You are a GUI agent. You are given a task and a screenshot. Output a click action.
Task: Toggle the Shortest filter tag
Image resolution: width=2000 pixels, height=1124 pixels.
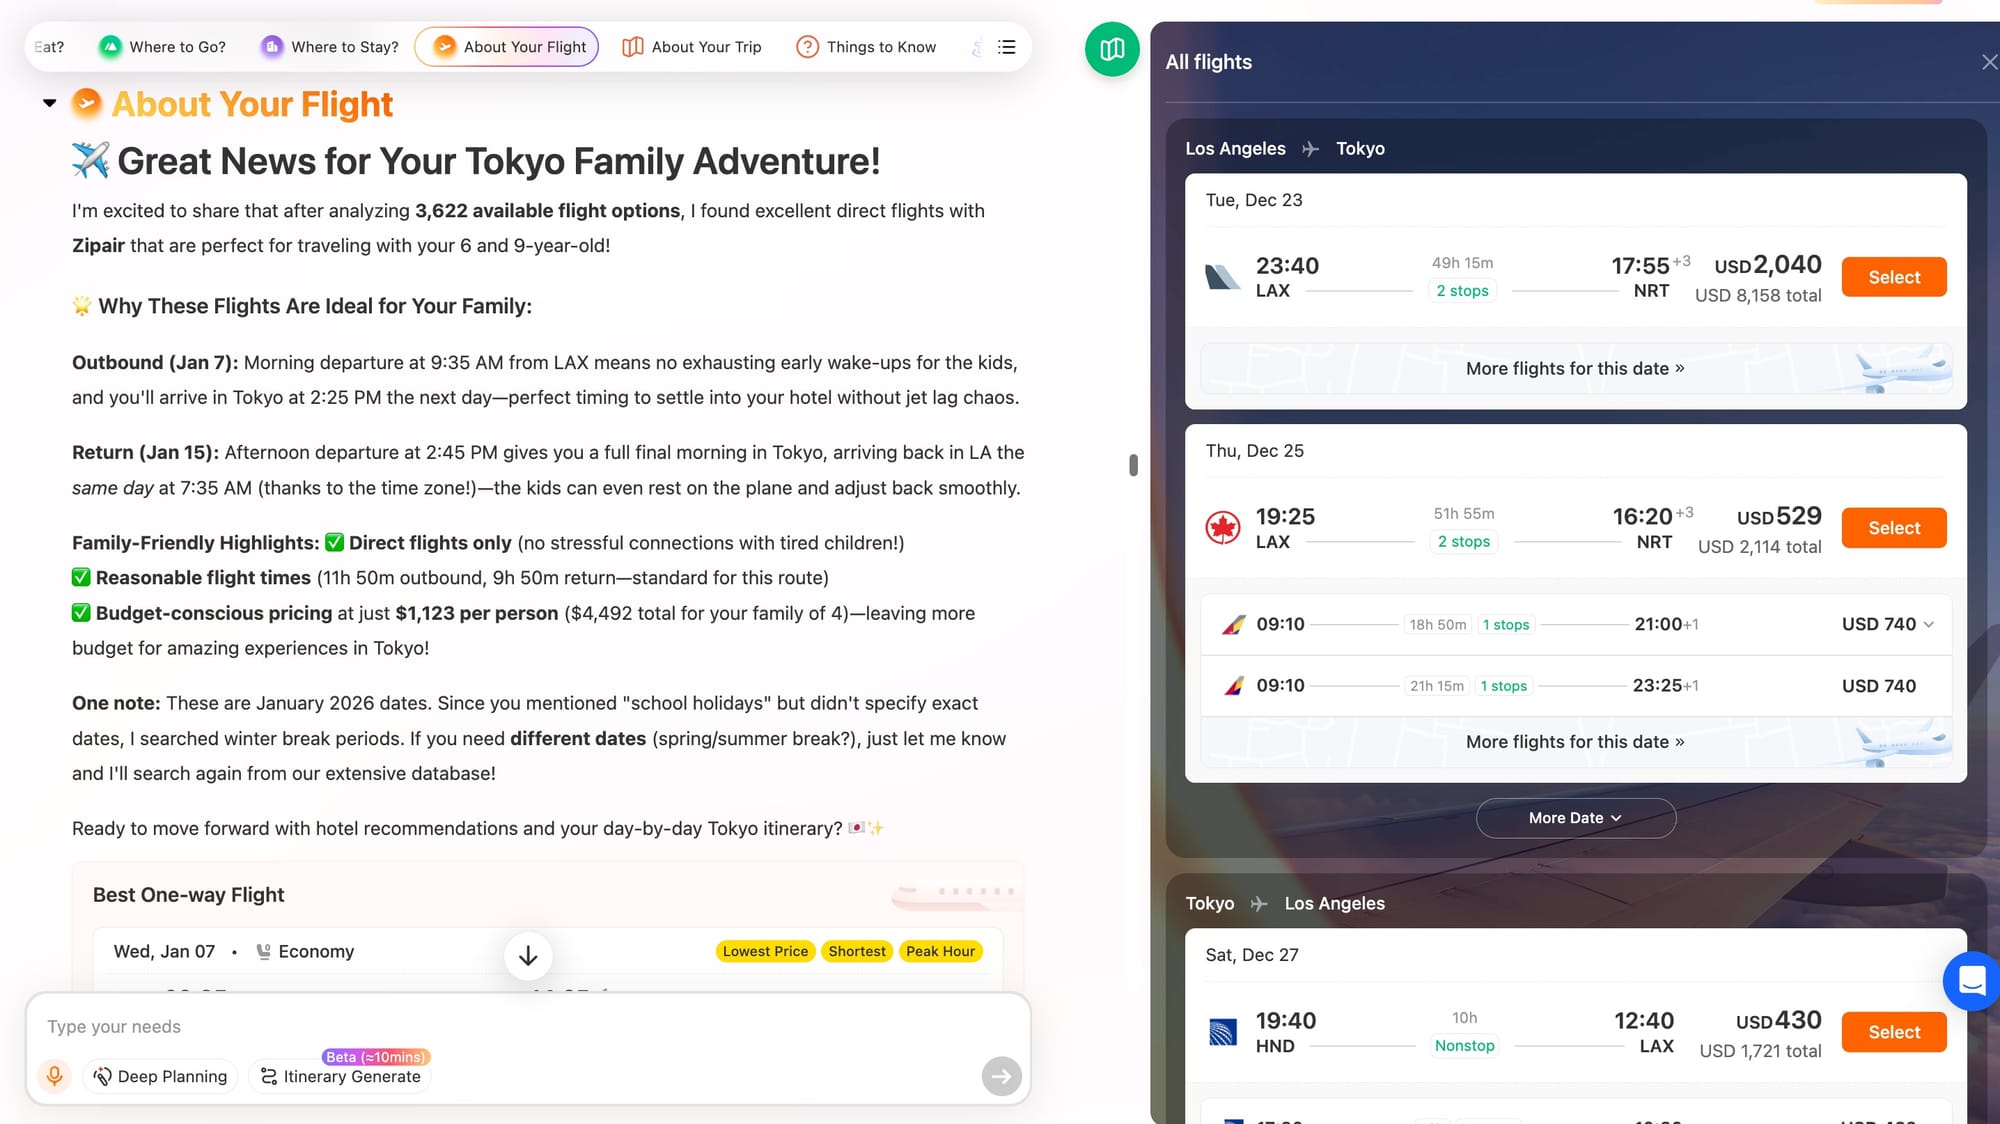(856, 951)
